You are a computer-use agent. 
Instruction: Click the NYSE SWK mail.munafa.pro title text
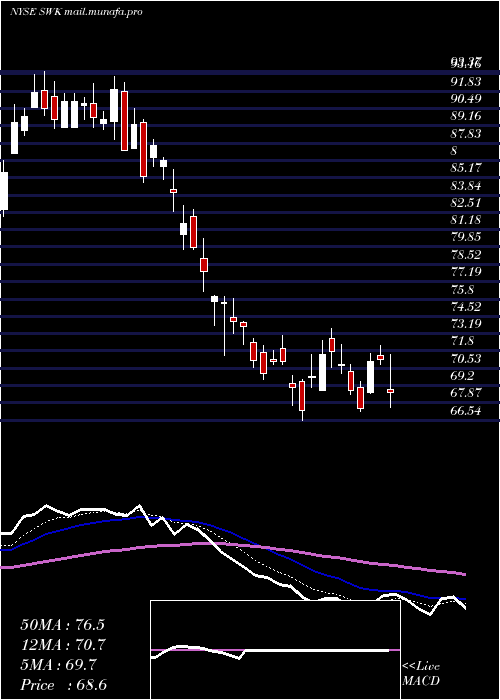click(76, 12)
